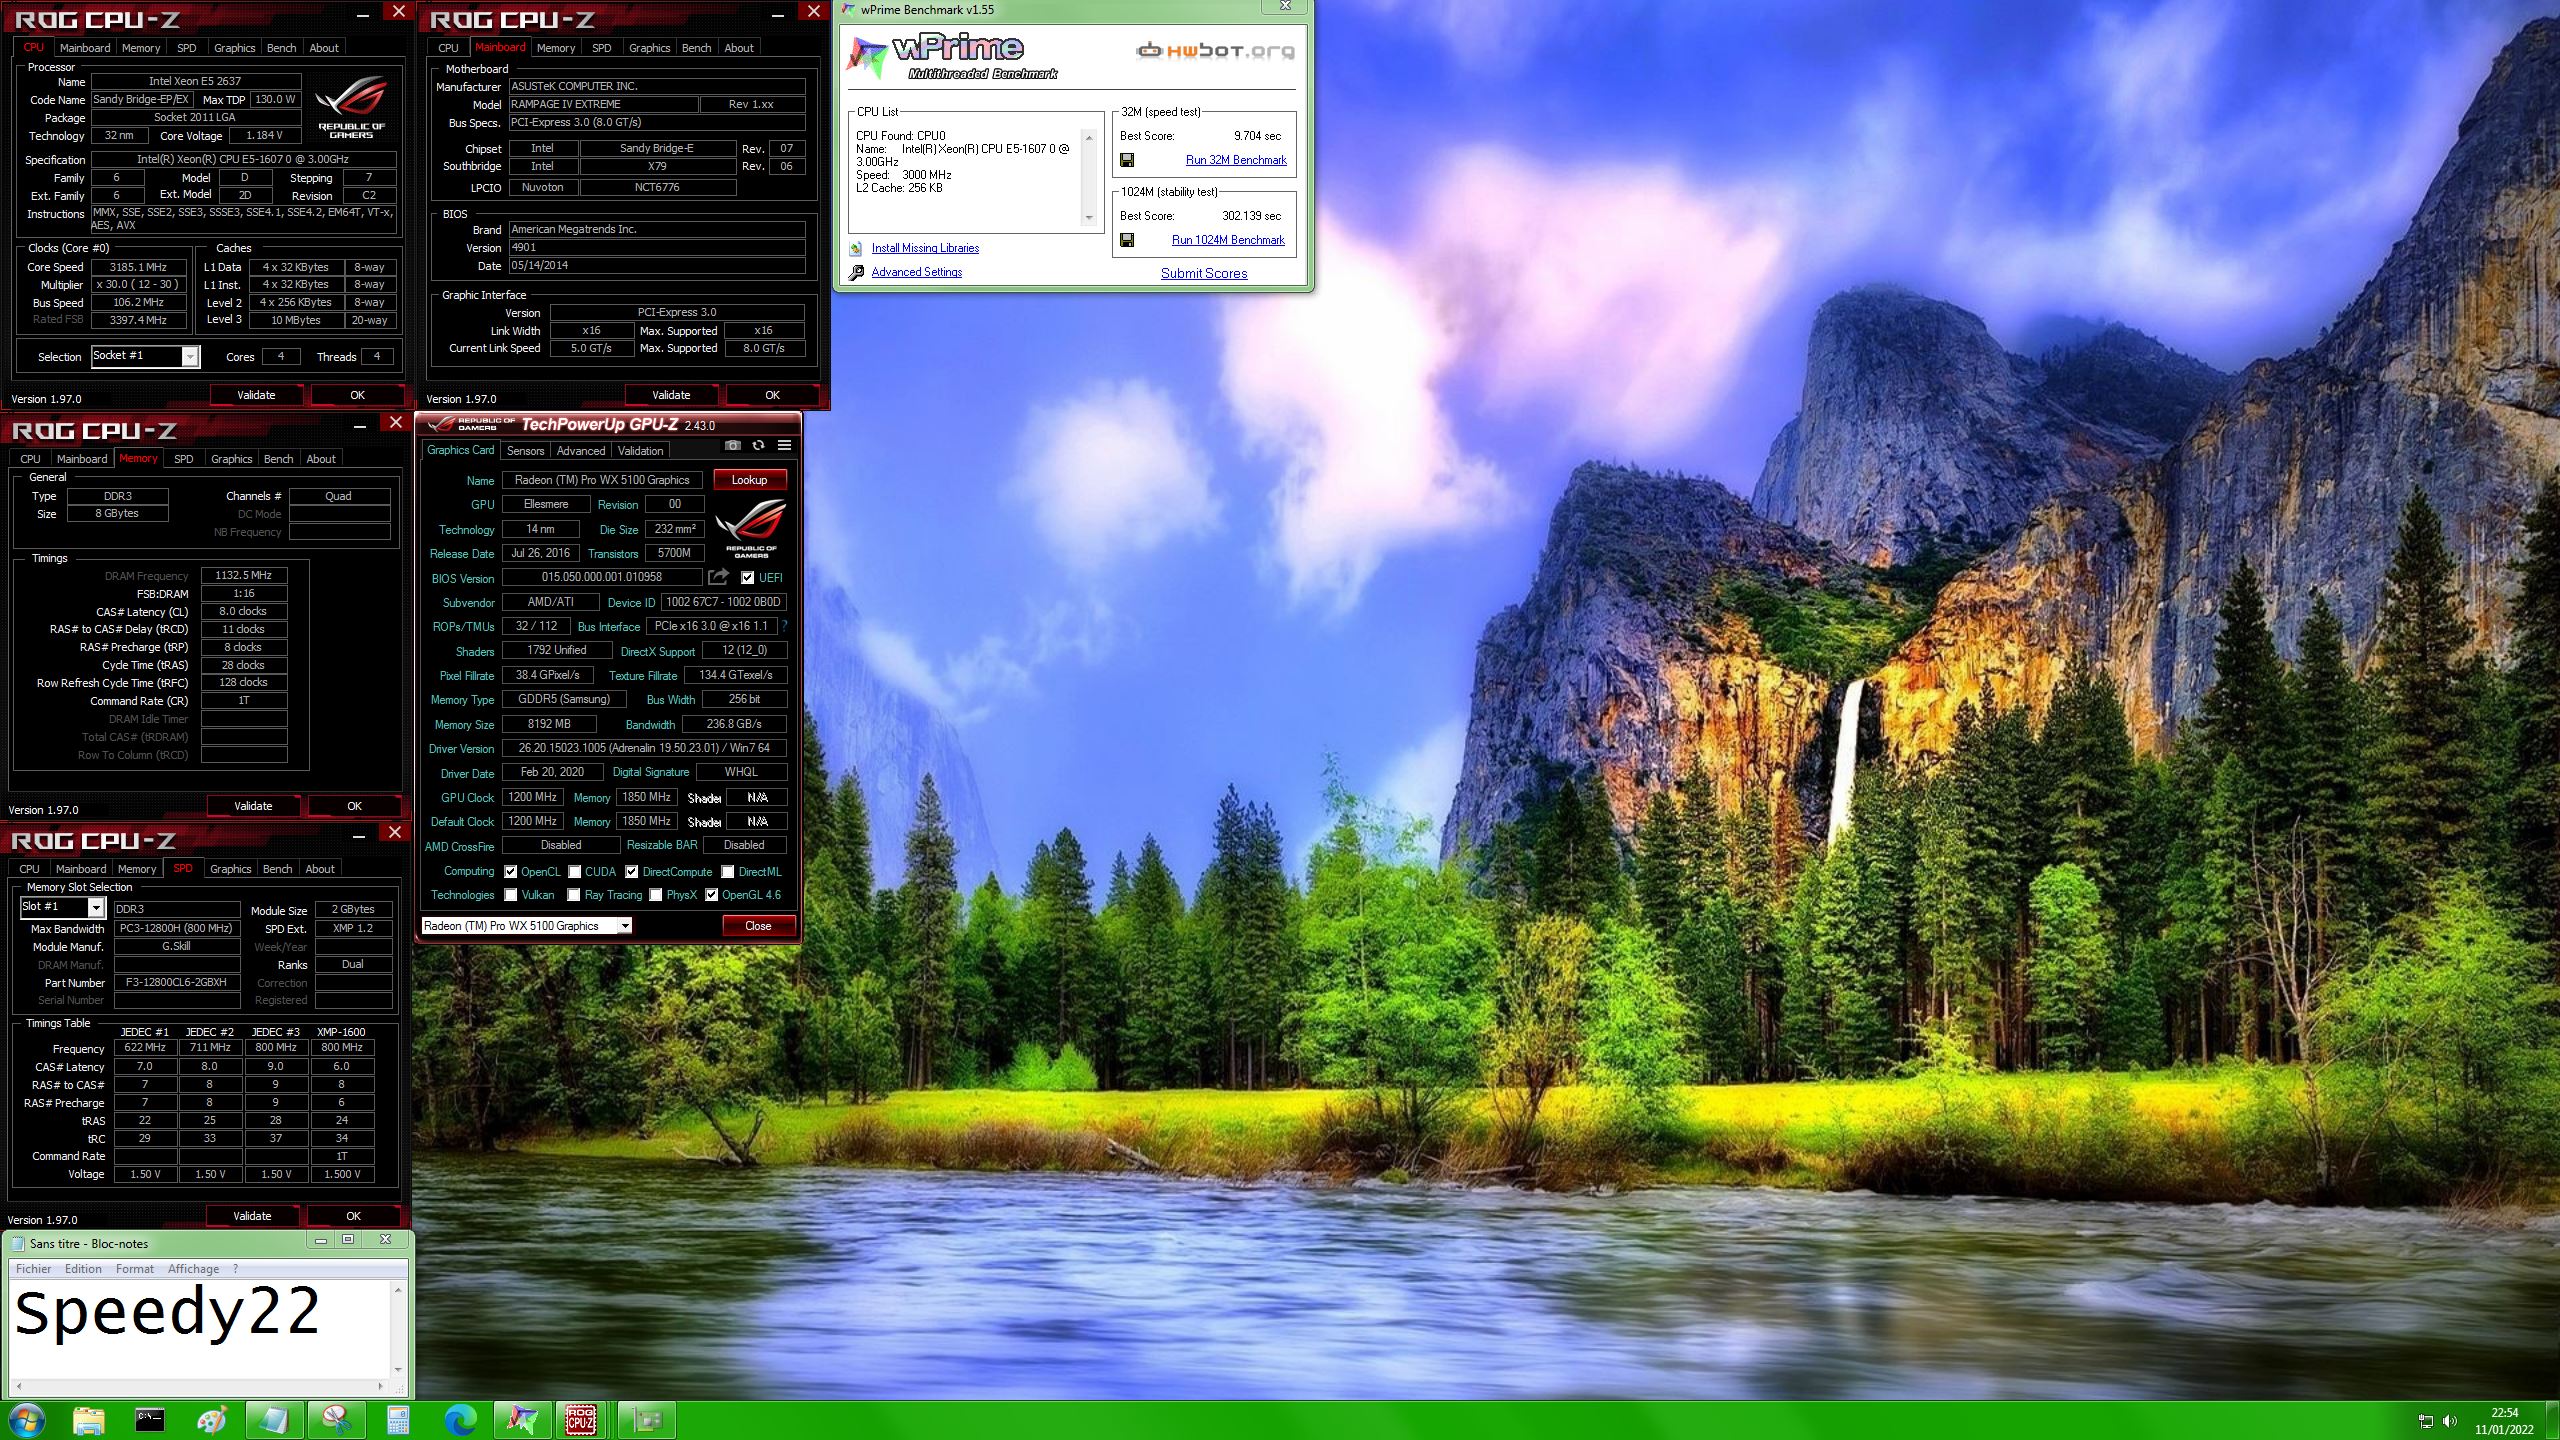Click Submit Scores in wPrime
Image resolution: width=2560 pixels, height=1440 pixels.
1204,273
